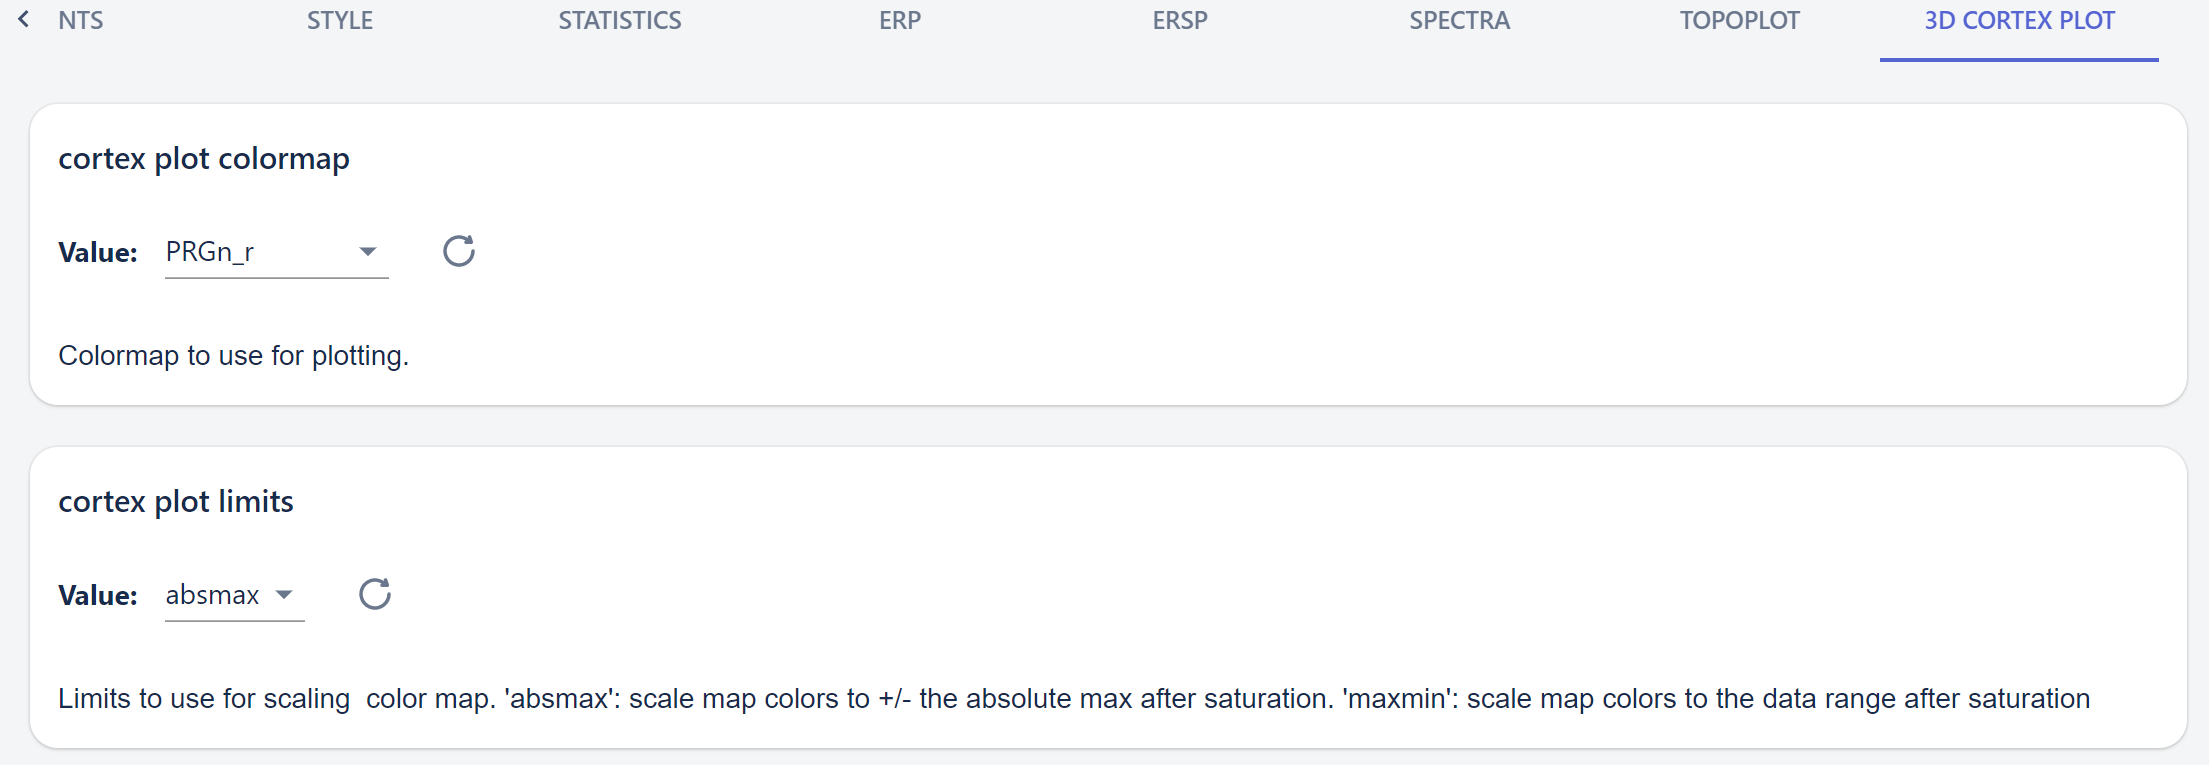The width and height of the screenshot is (2209, 765).
Task: Reset the cortex plot colormap value
Action: click(x=459, y=251)
